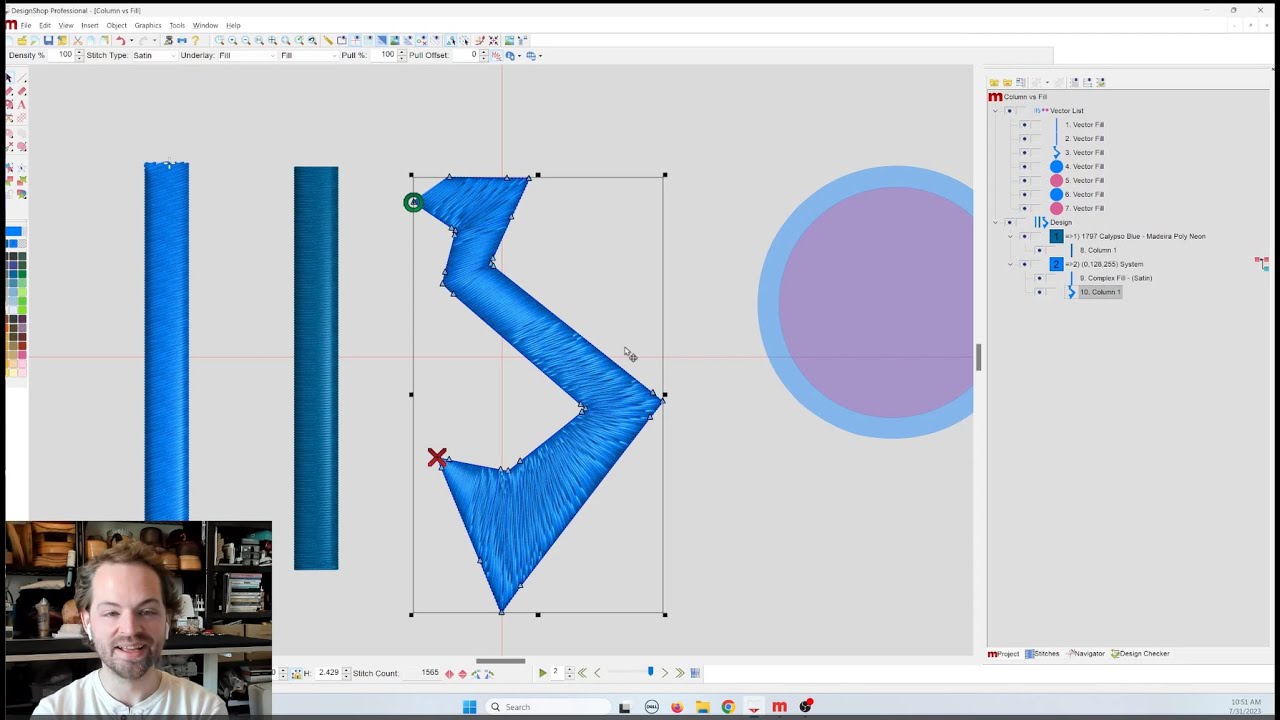Click the Windows Start button
Viewport: 1280px width, 720px height.
(x=469, y=707)
